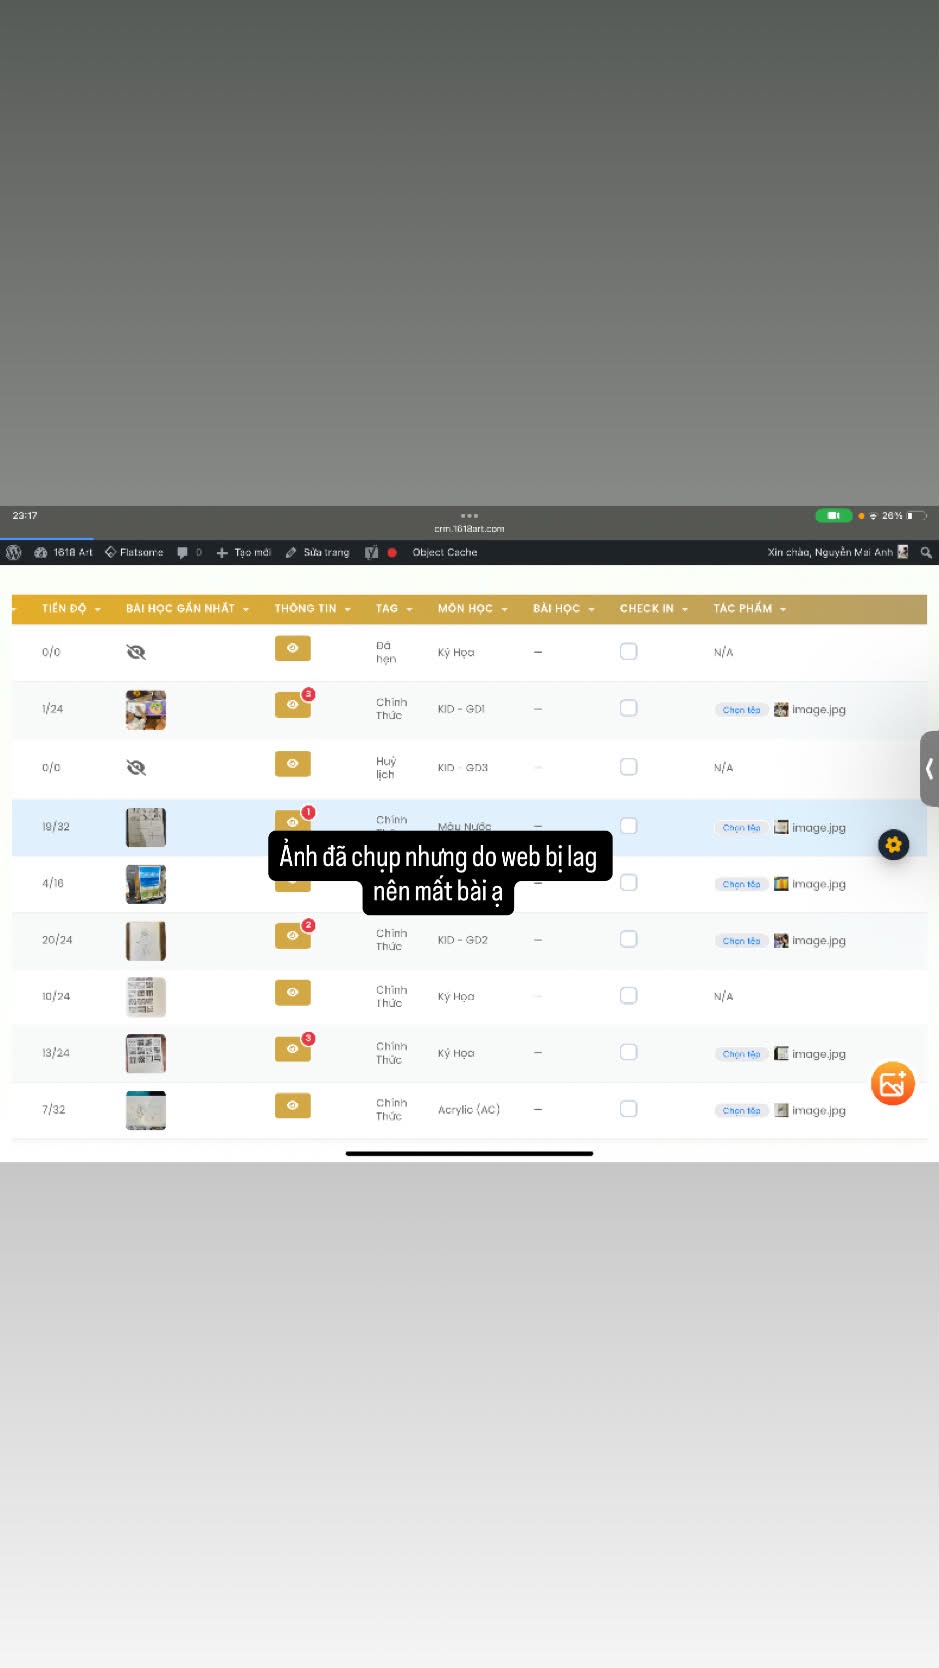Click Chọn tệp in 20/24 row
This screenshot has height=1668, width=939.
point(741,941)
